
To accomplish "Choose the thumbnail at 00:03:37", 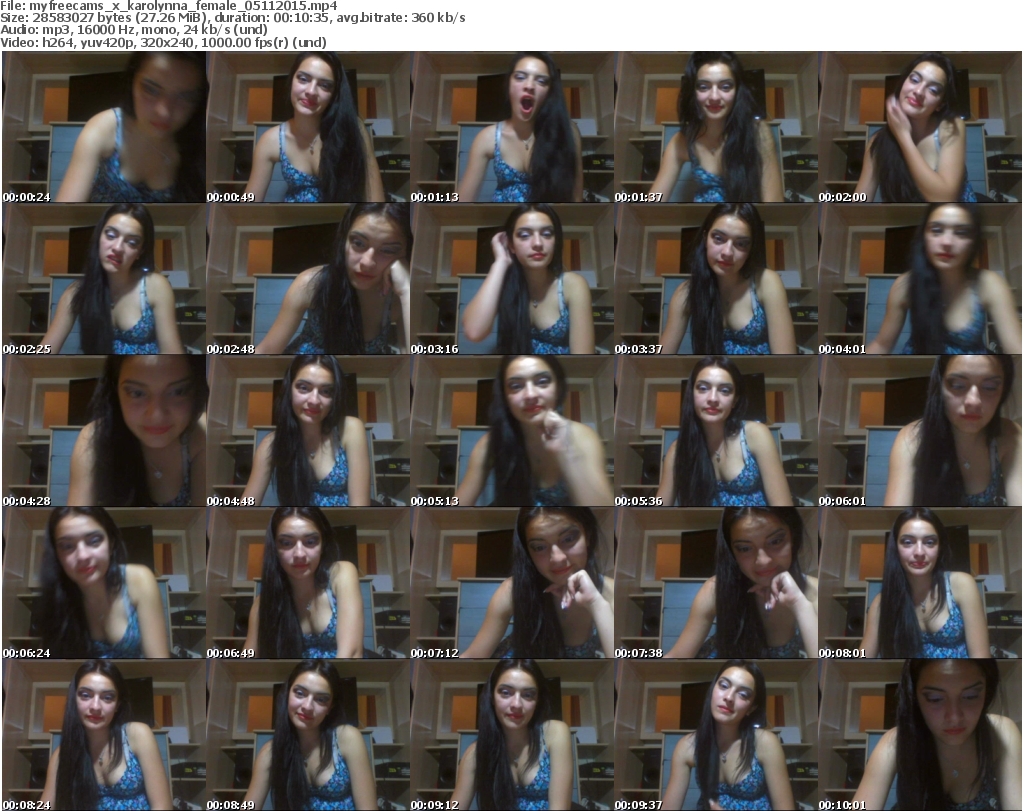I will 716,279.
